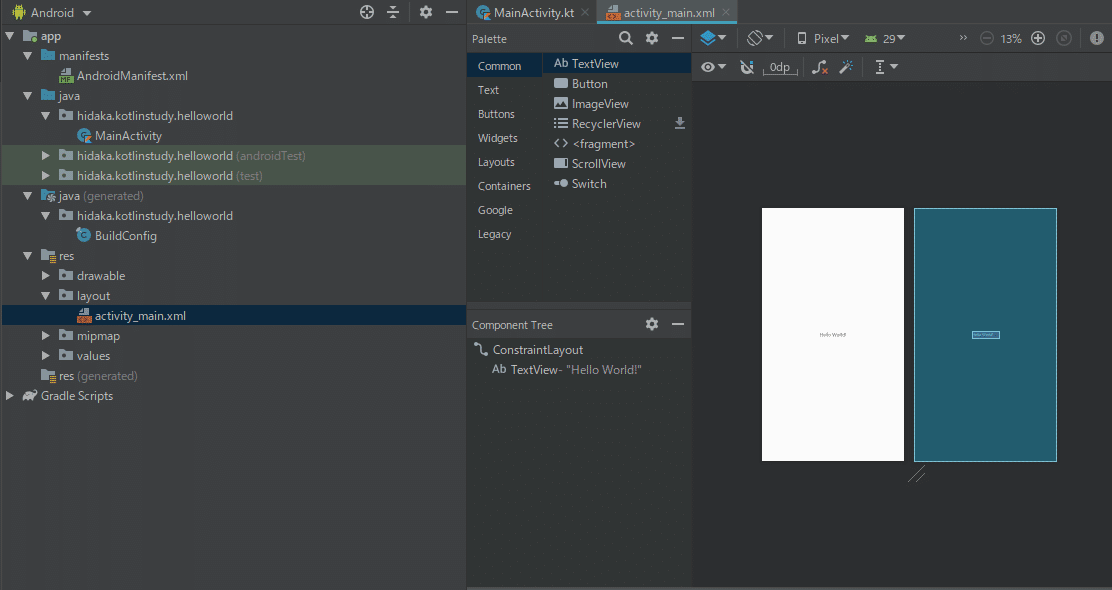This screenshot has width=1112, height=590.
Task: Open Palette gear settings
Action: [652, 38]
